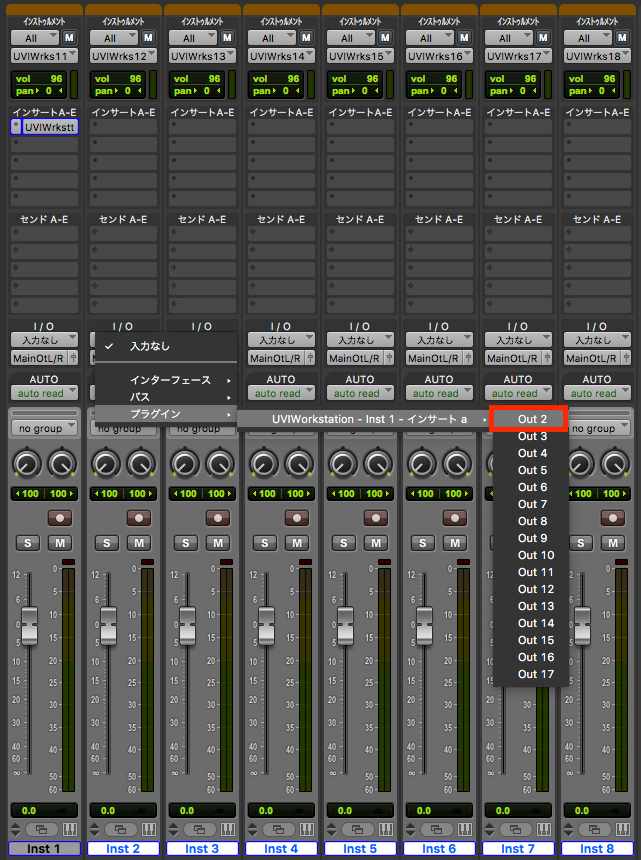Click MIDI mute M on UVIWrks11

pos(69,38)
